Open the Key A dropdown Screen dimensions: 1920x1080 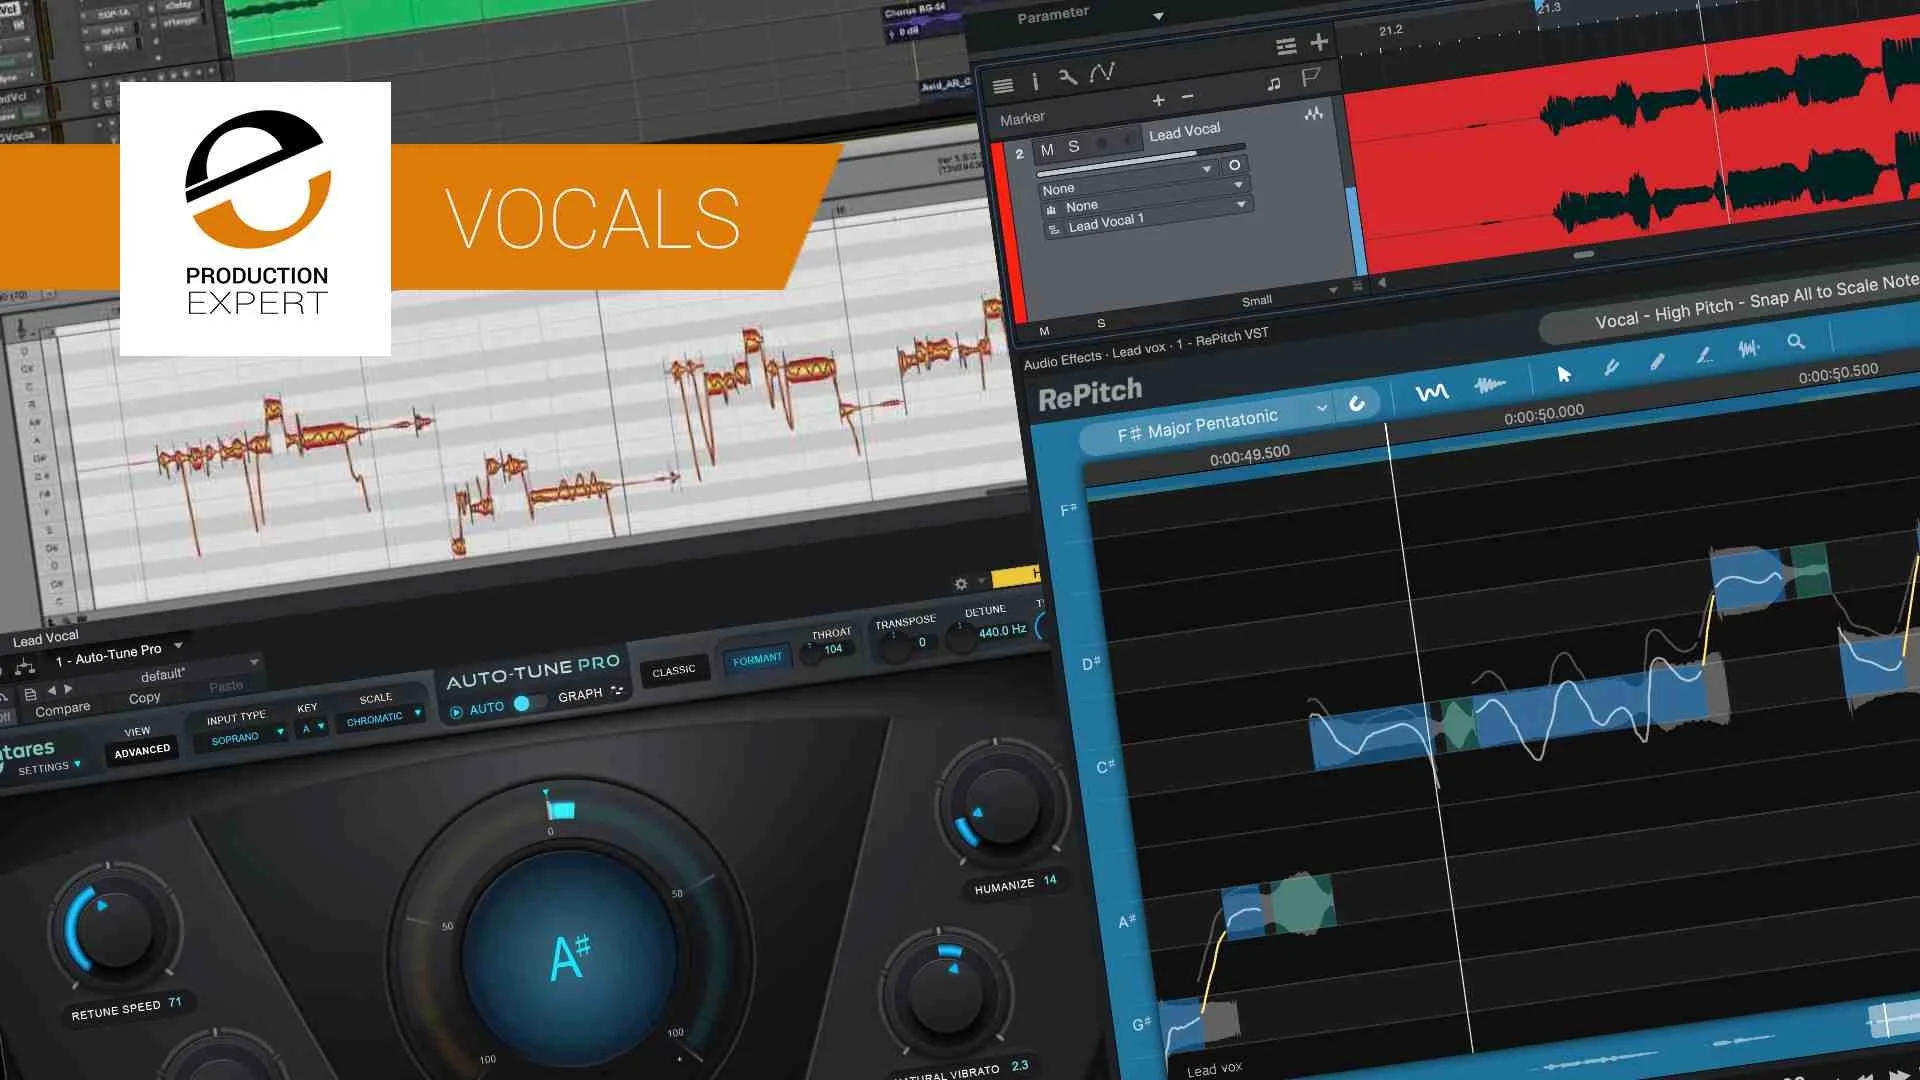313,728
